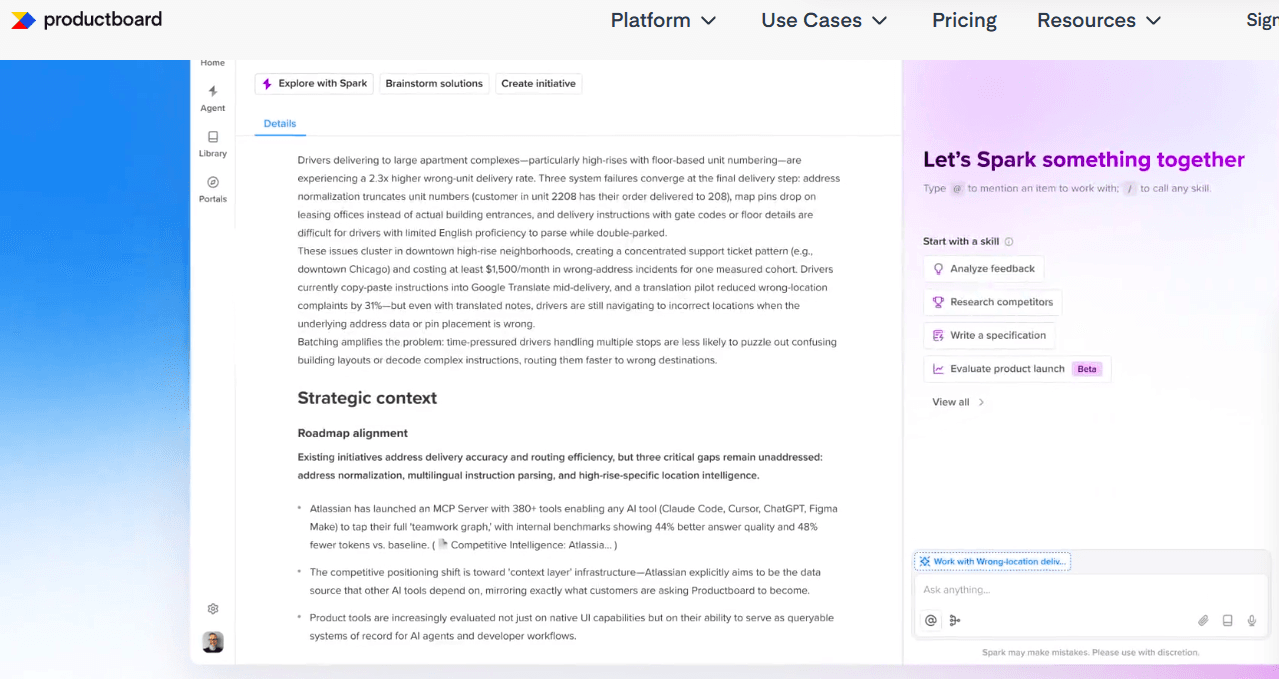The image size is (1279, 679).
Task: Switch to the Details tab
Action: [280, 124]
